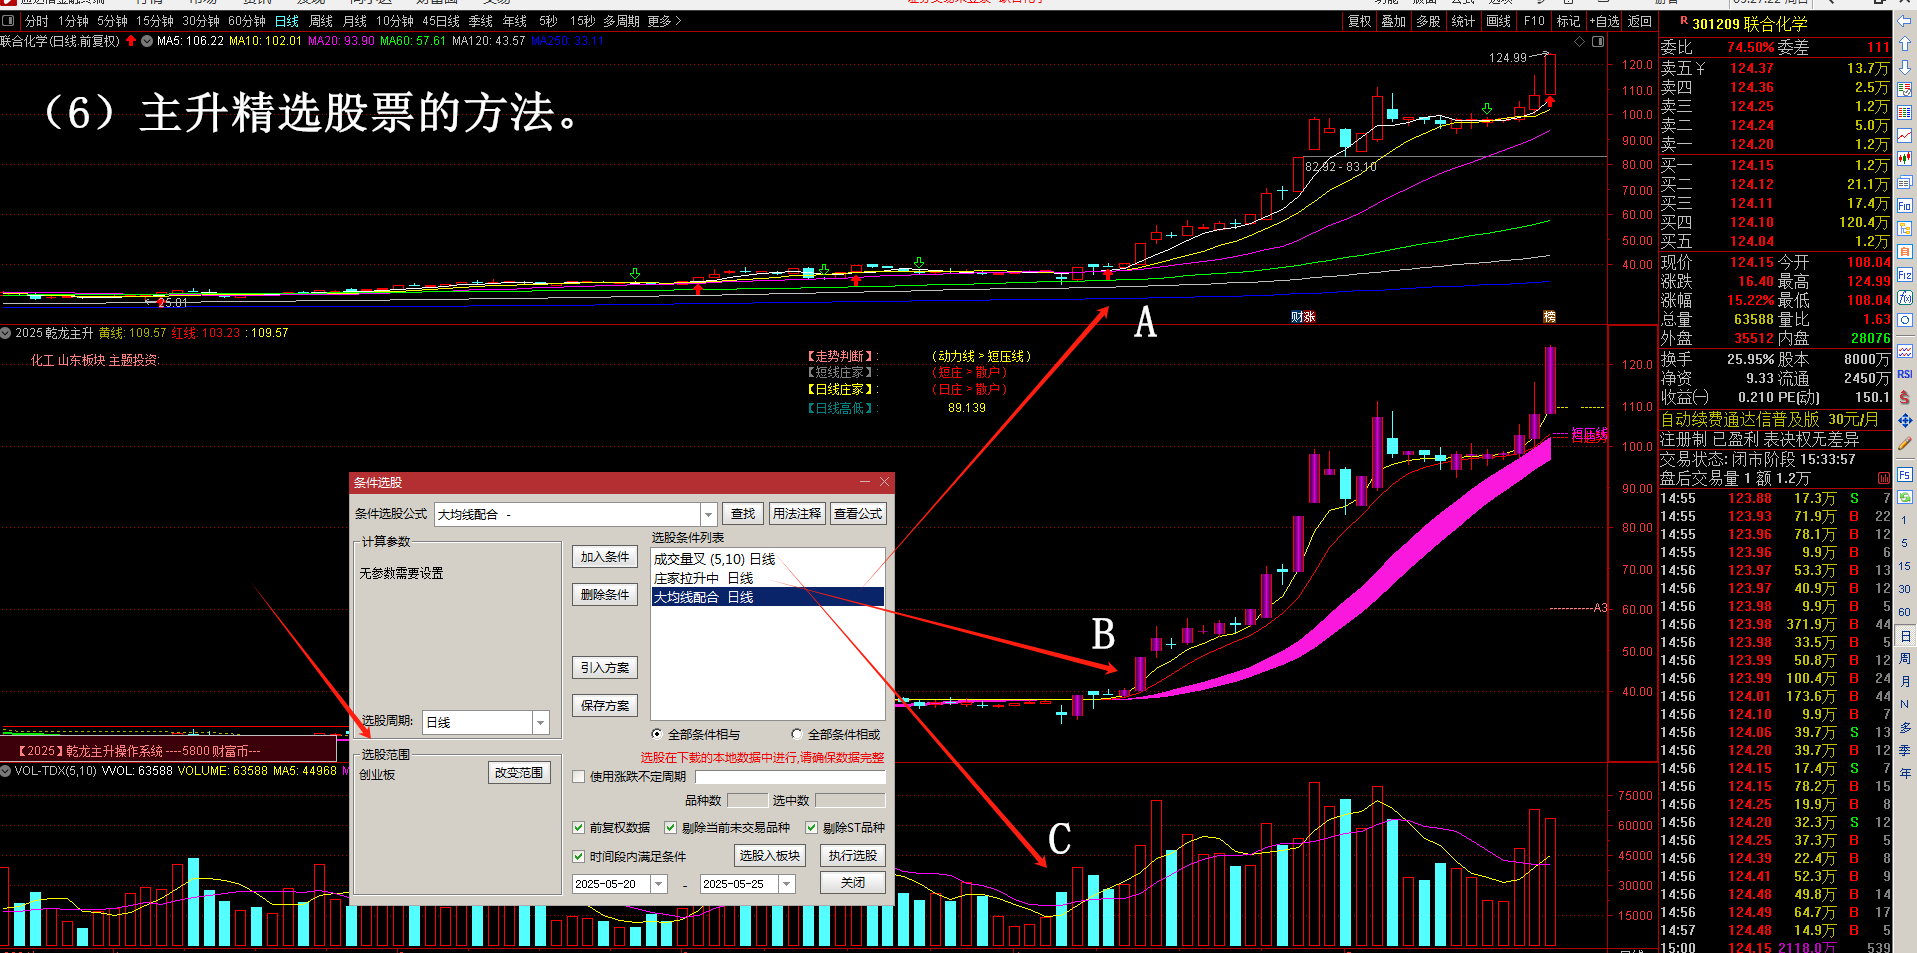This screenshot has width=1917, height=953.
Task: Select 庄家拉升中 日线 in condition list
Action: pos(767,578)
